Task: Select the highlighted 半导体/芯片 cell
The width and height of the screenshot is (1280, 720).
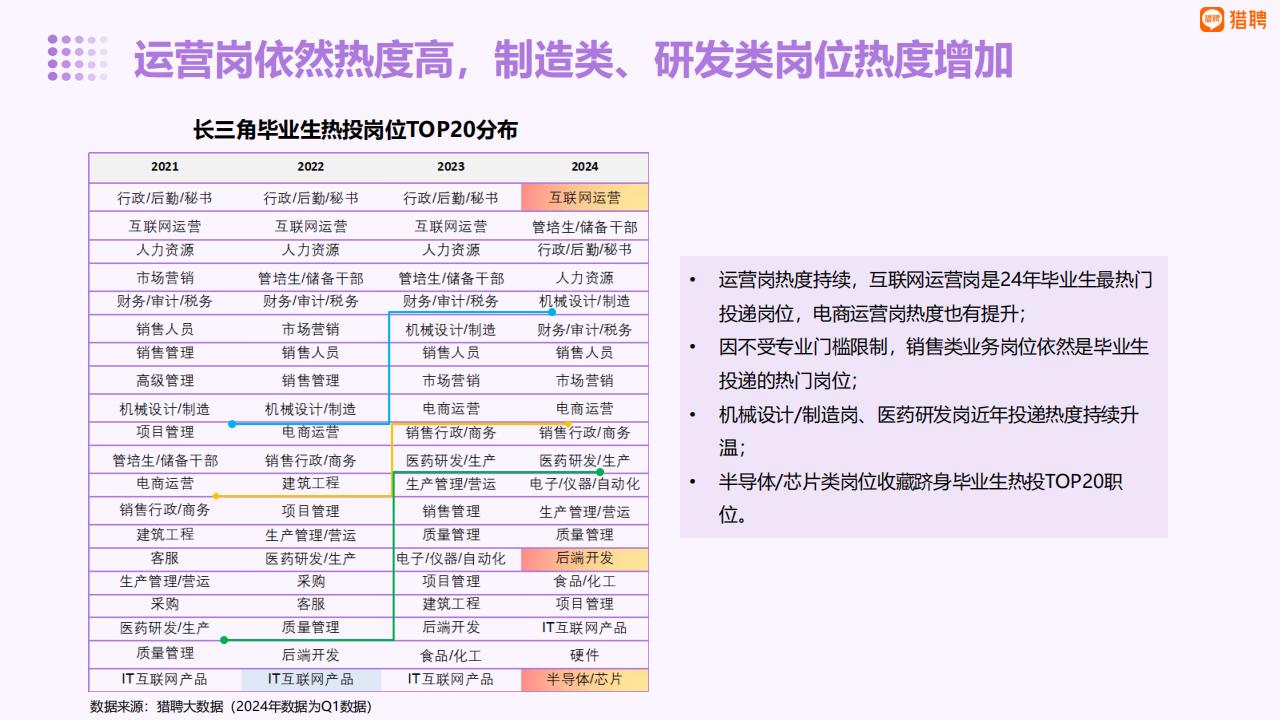Action: (x=585, y=680)
